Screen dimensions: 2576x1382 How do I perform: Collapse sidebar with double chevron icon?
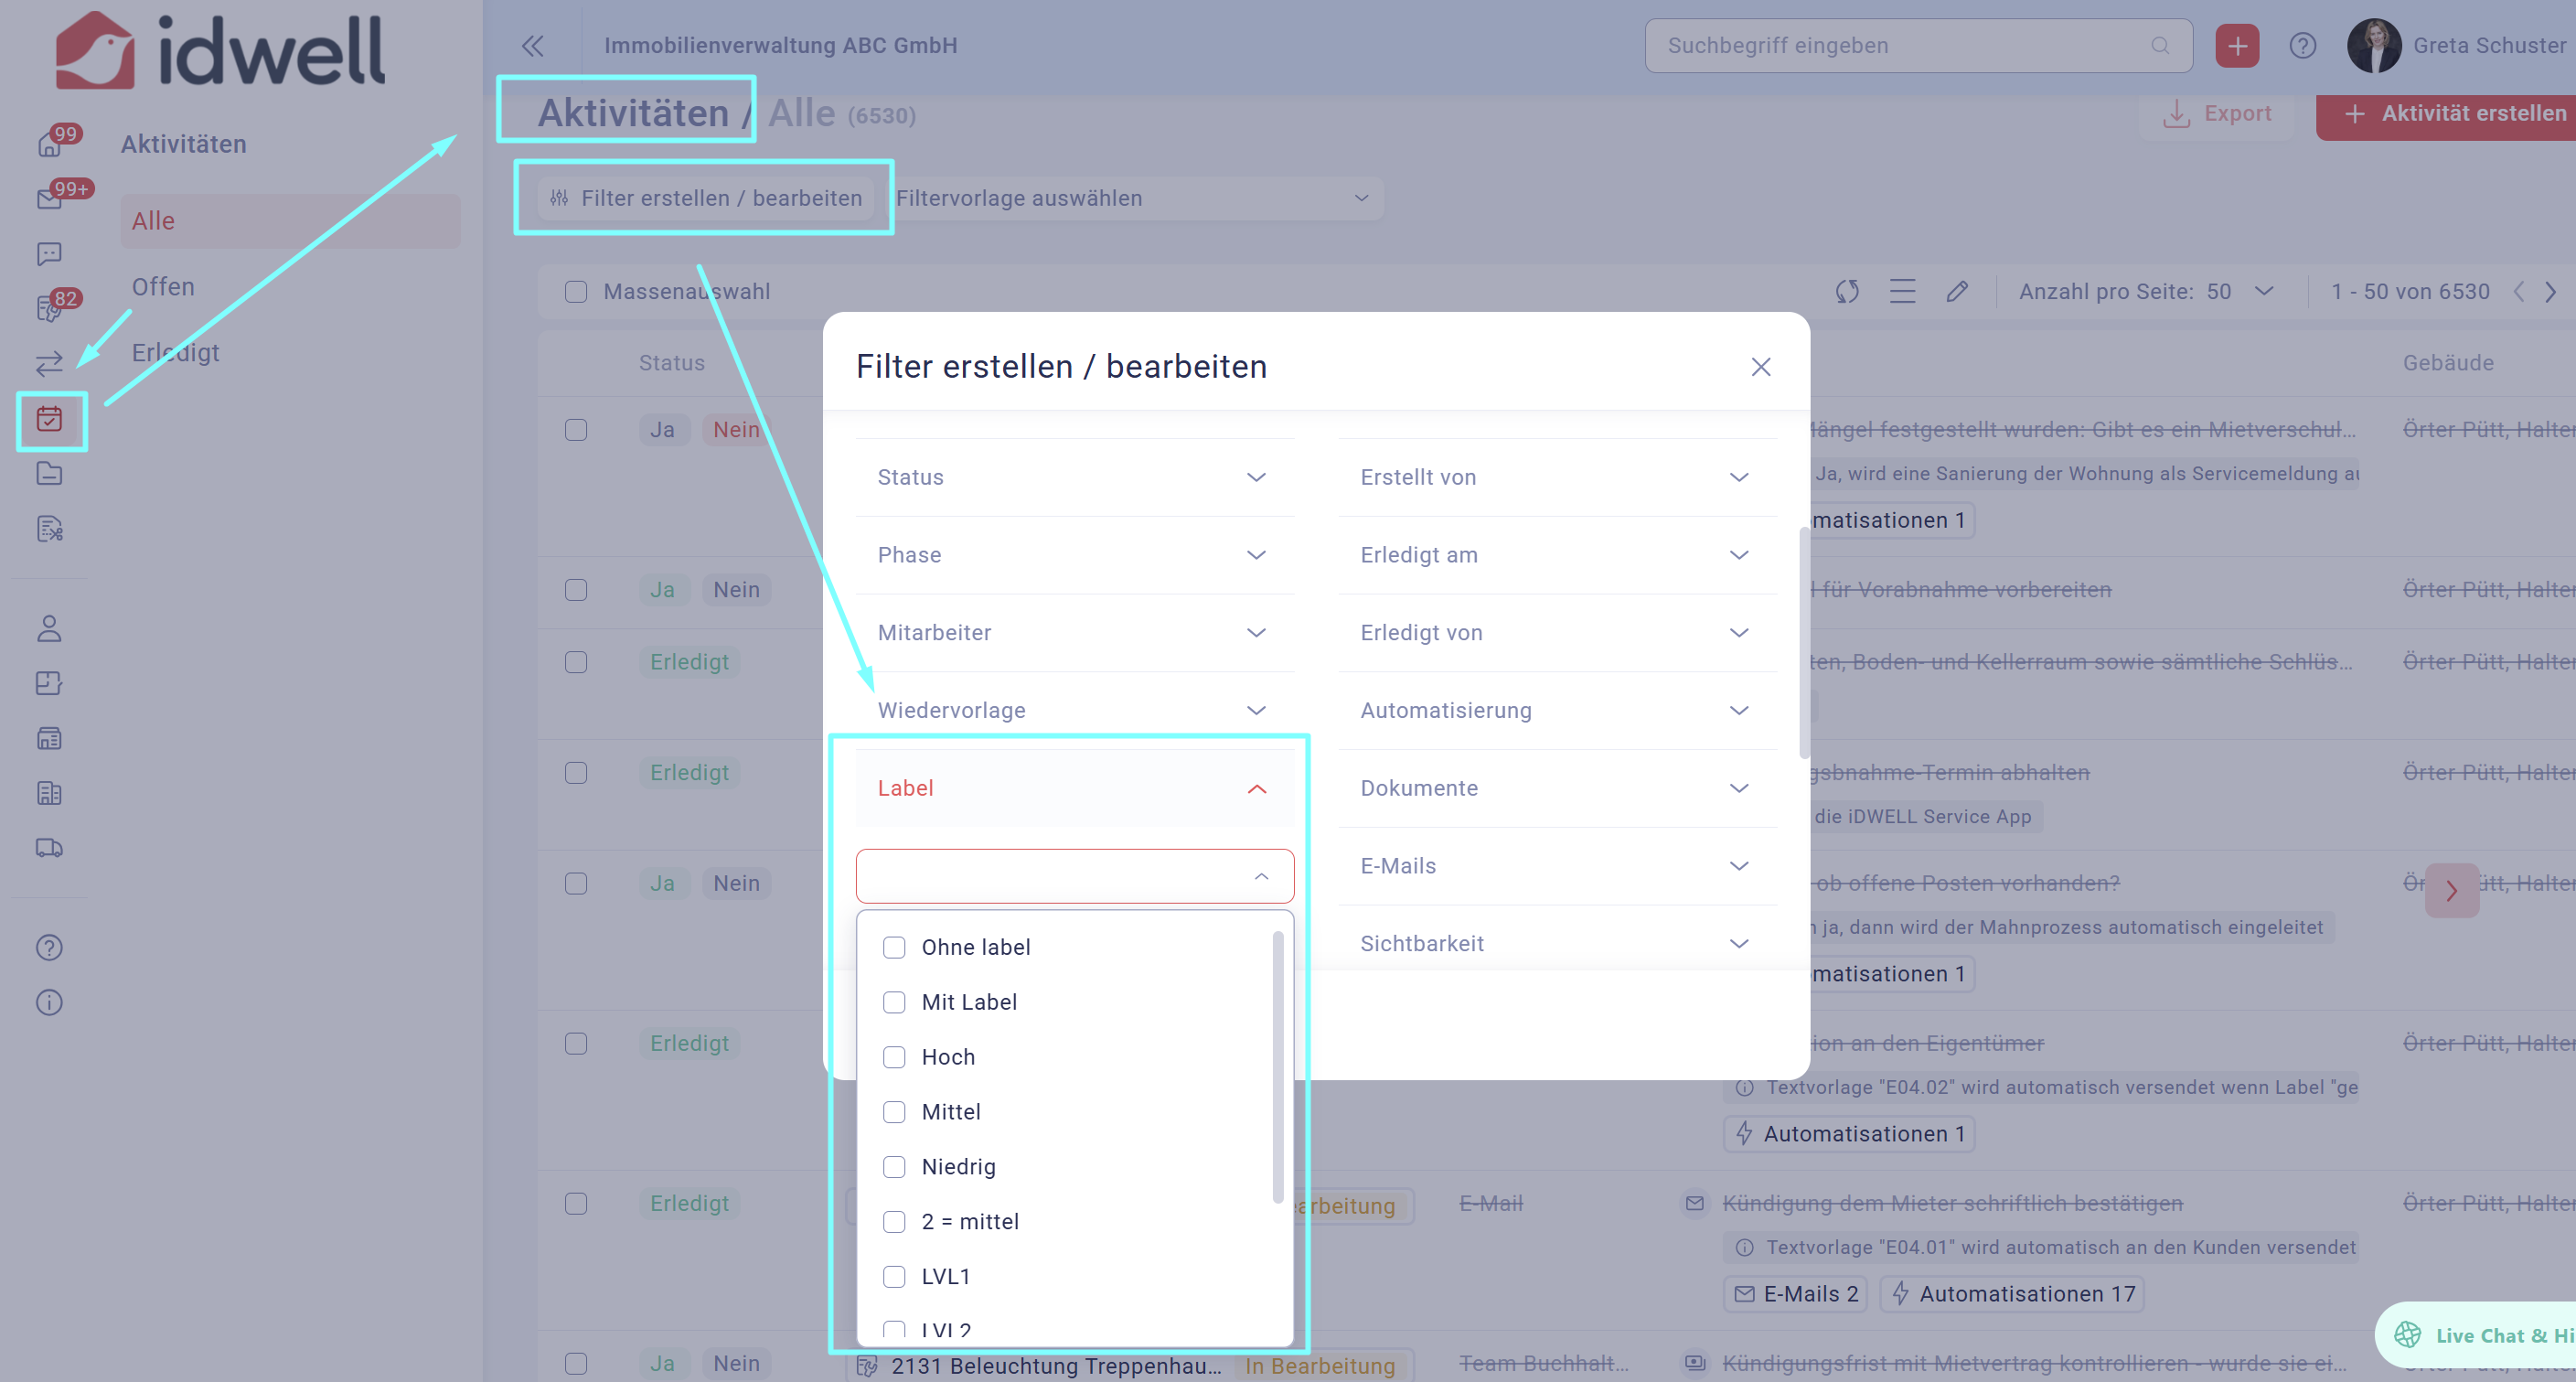click(x=532, y=46)
